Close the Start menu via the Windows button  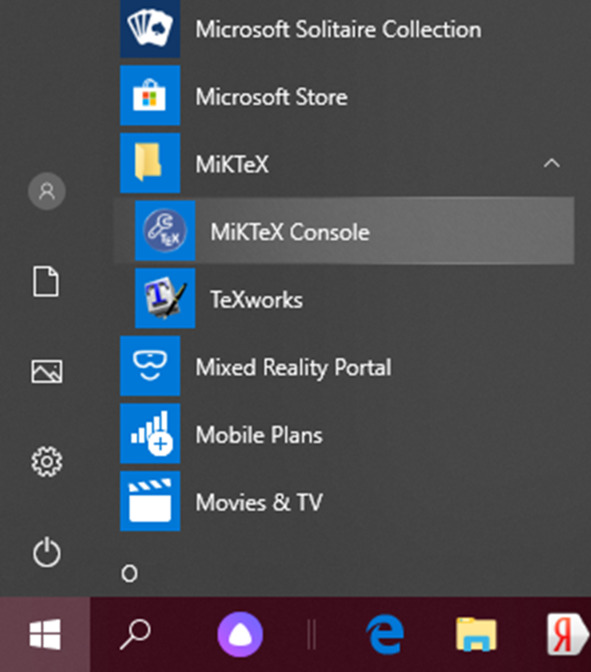[45, 634]
